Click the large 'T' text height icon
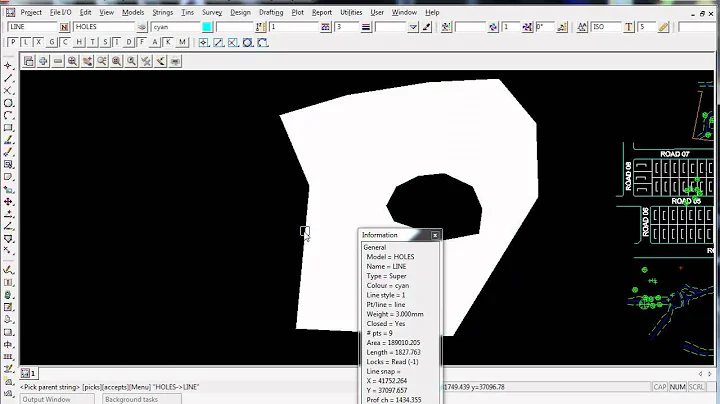Image resolution: width=720 pixels, height=404 pixels. tap(629, 27)
